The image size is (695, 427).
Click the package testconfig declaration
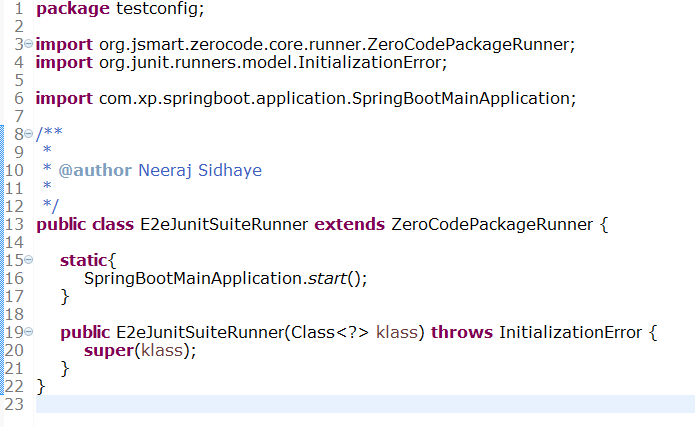tap(120, 8)
